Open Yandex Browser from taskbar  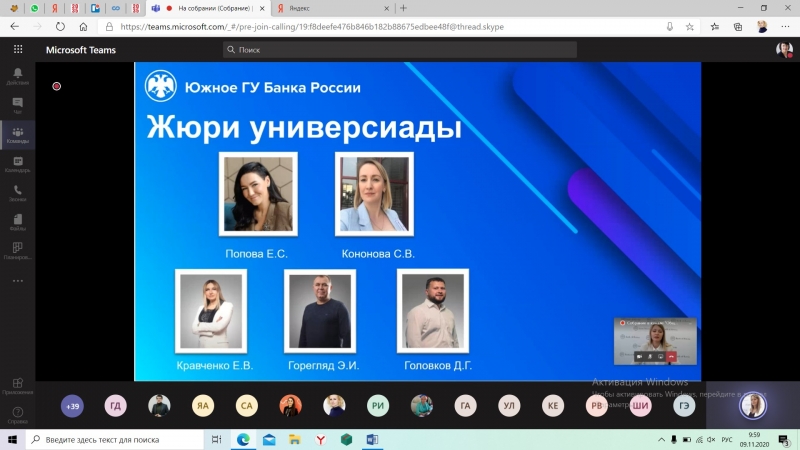pyautogui.click(x=320, y=439)
